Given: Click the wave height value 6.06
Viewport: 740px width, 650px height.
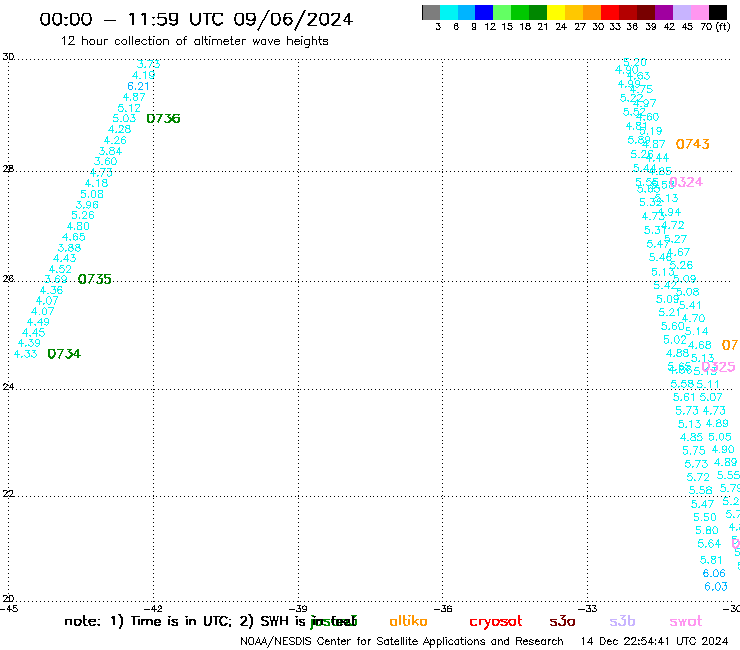Looking at the screenshot, I should click(714, 573).
